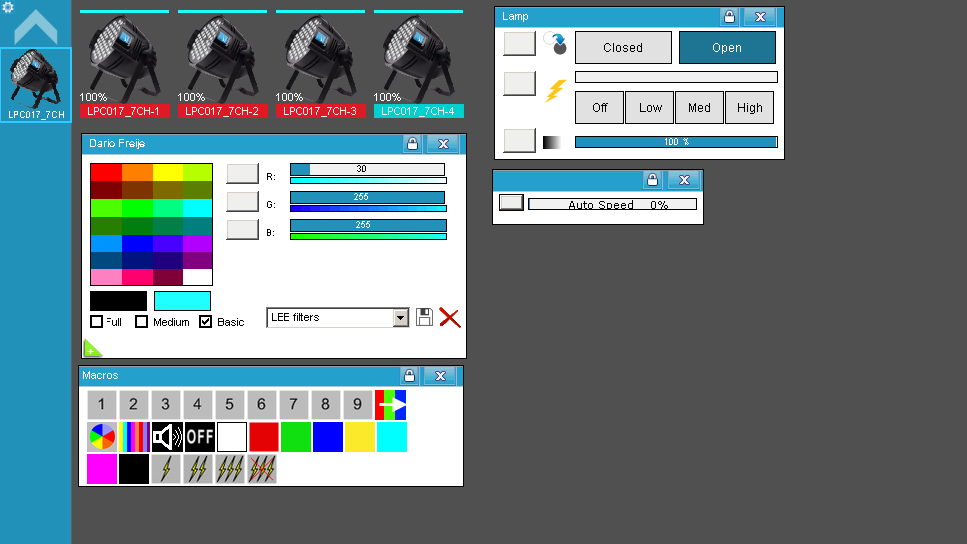Toggle the Auto Speed enable box
The width and height of the screenshot is (967, 544).
511,202
